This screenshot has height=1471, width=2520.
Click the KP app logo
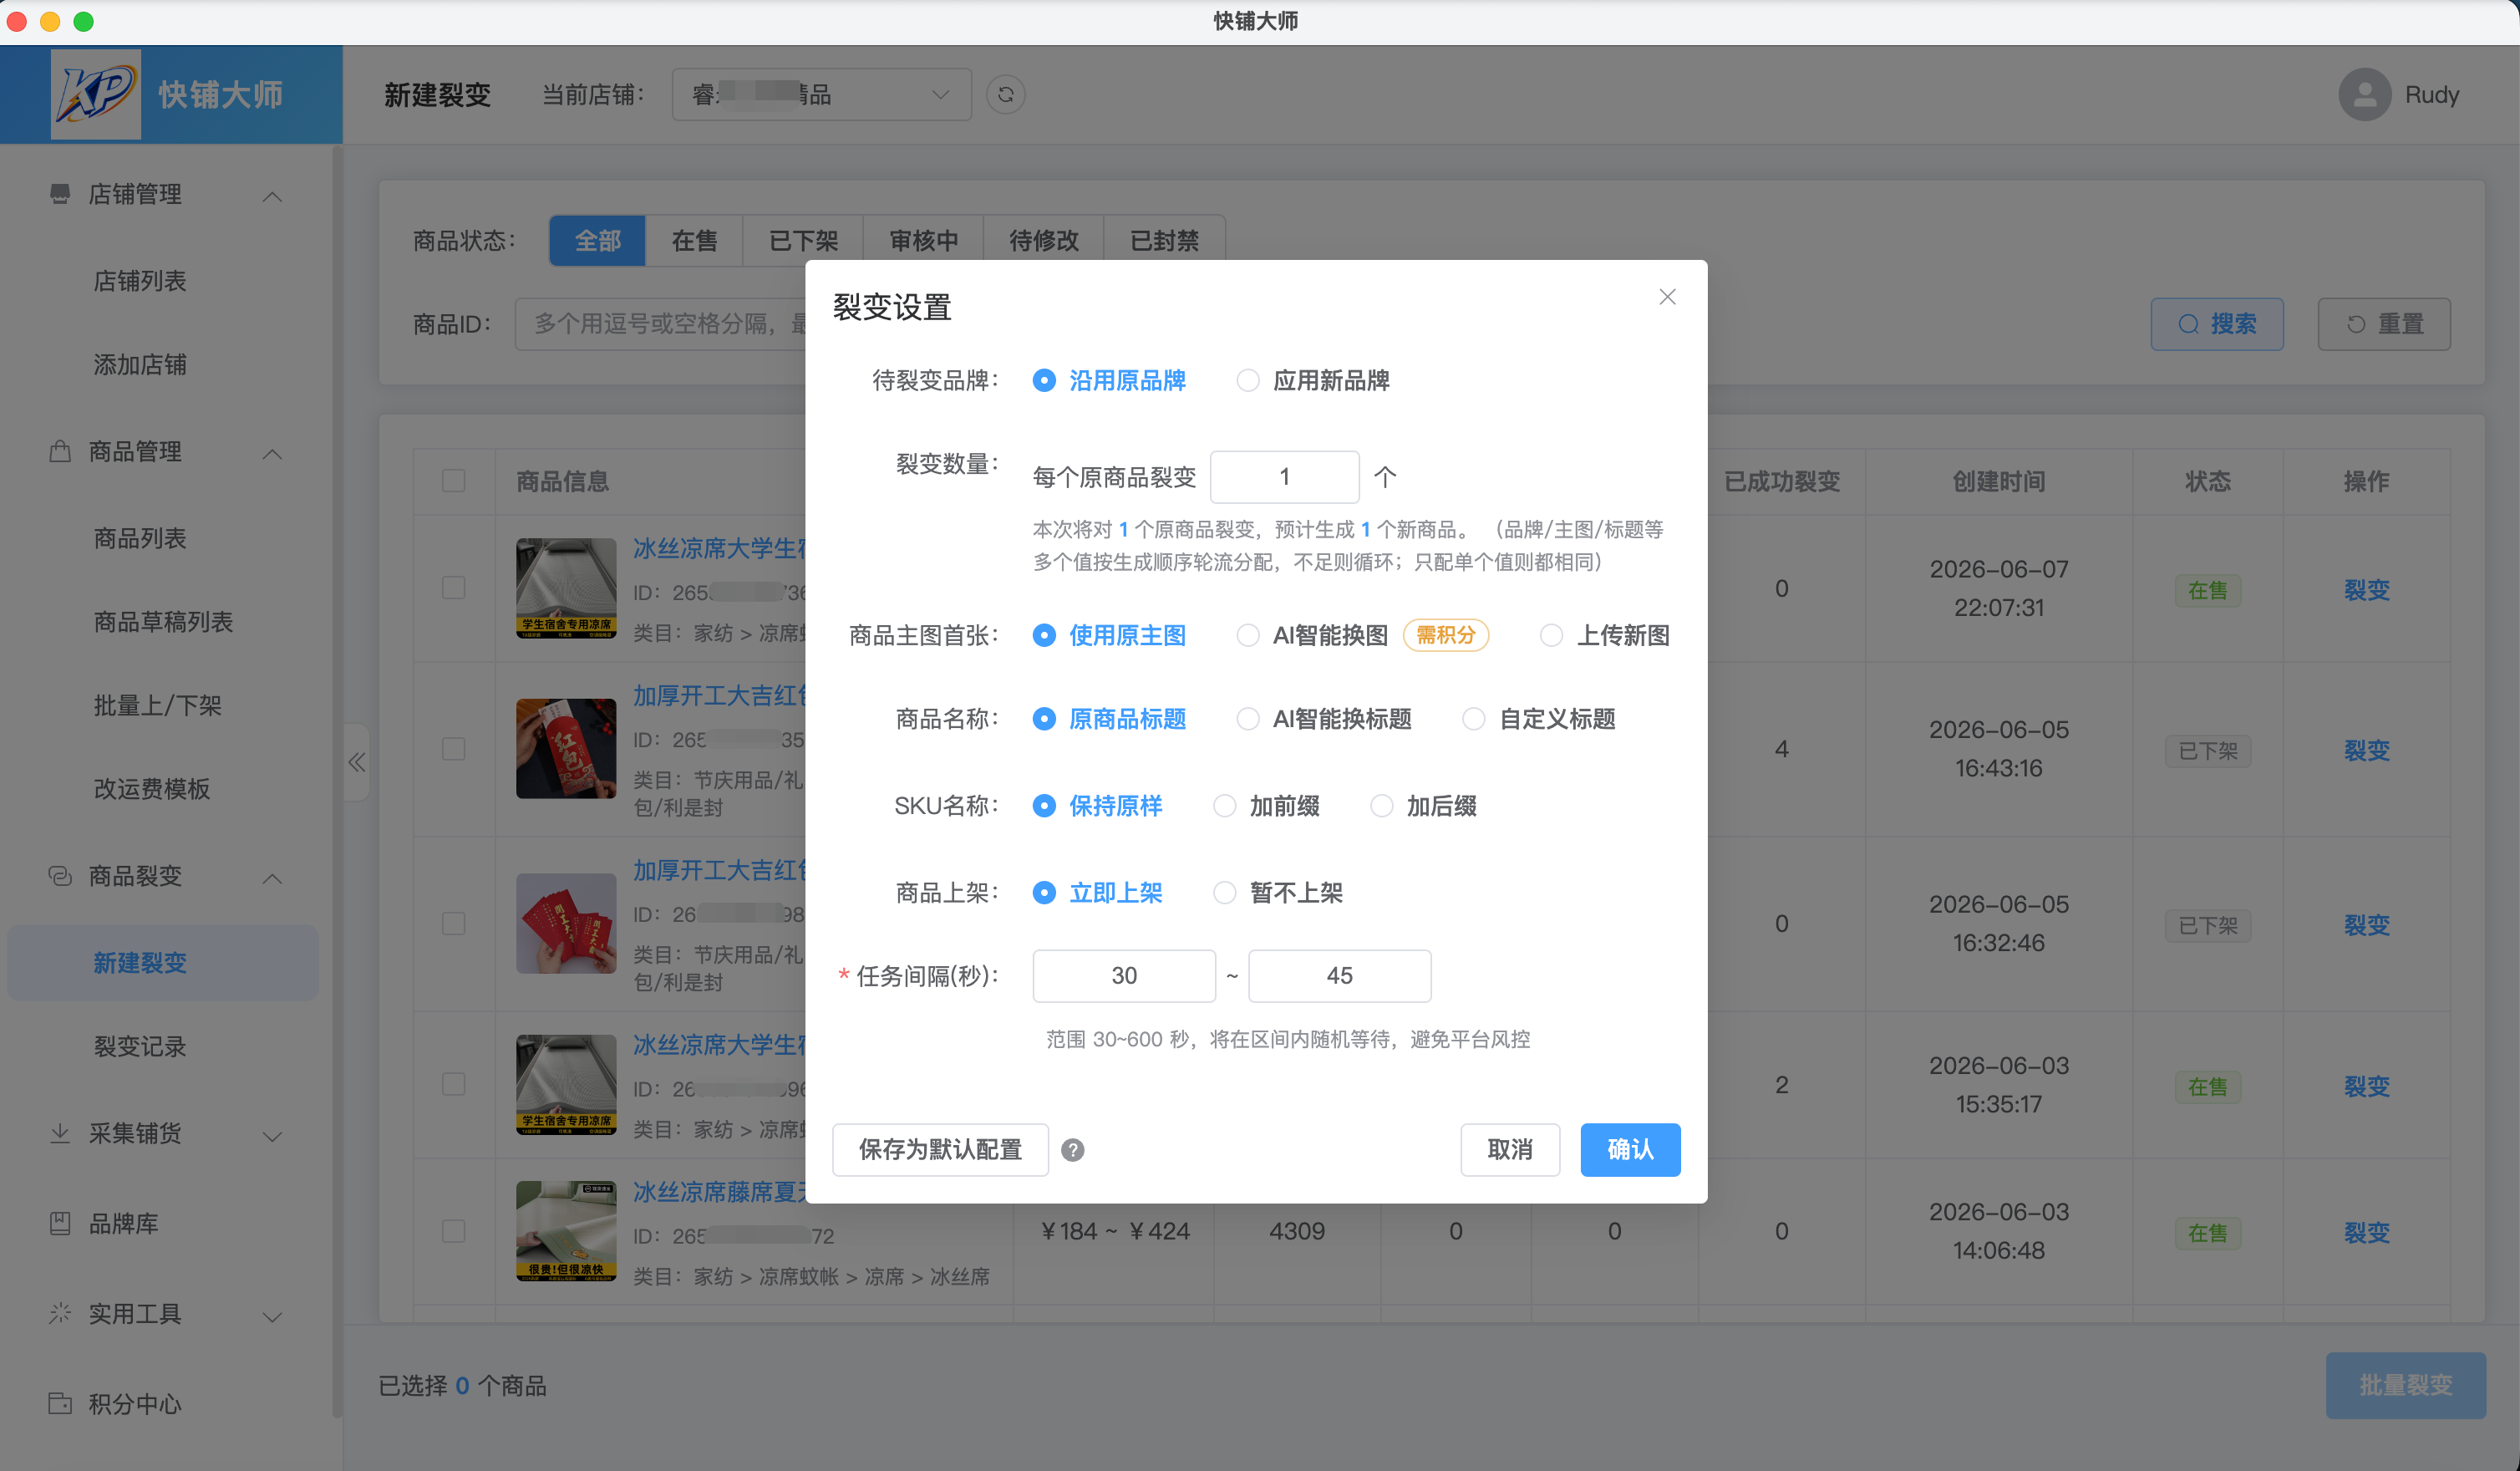(96, 94)
